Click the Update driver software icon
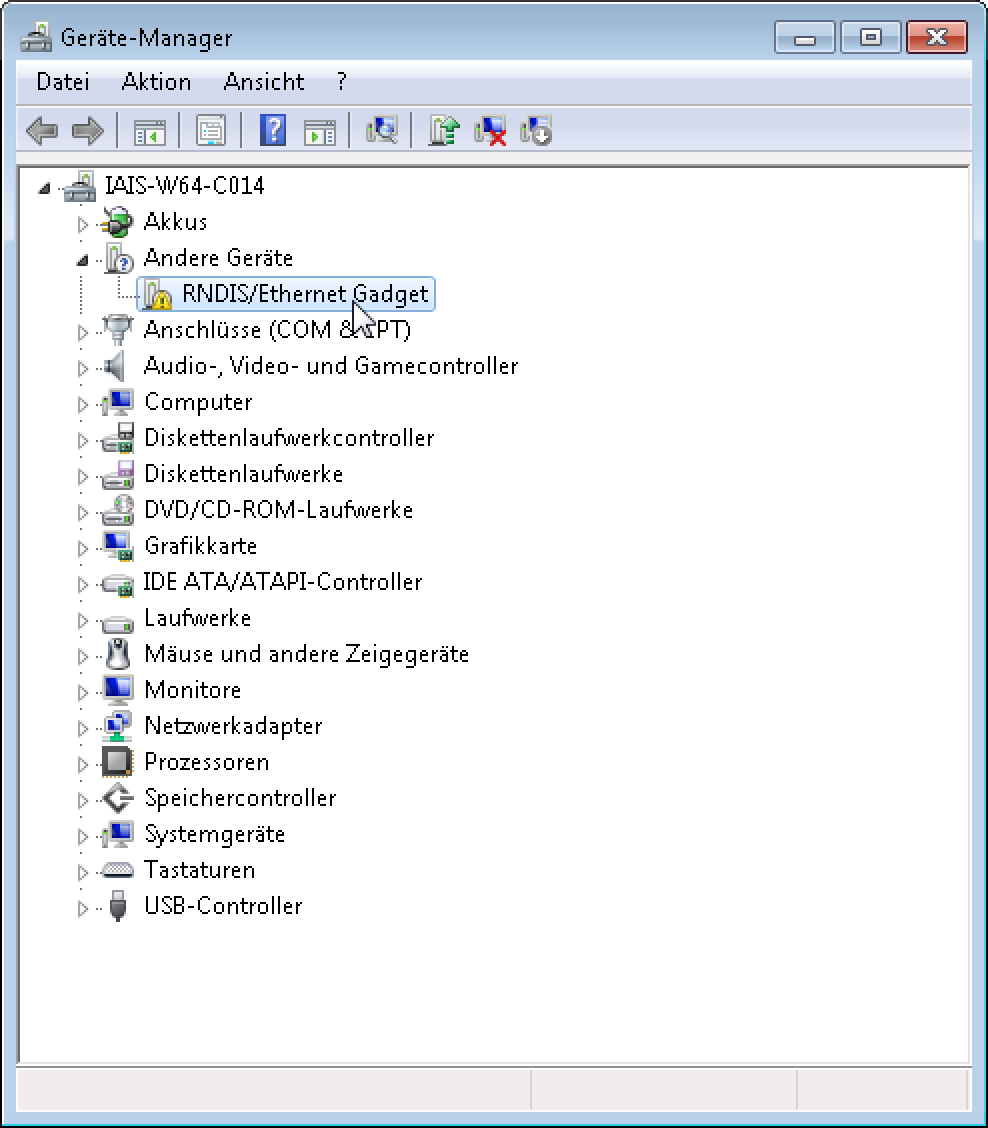The width and height of the screenshot is (988, 1128). pyautogui.click(x=443, y=130)
